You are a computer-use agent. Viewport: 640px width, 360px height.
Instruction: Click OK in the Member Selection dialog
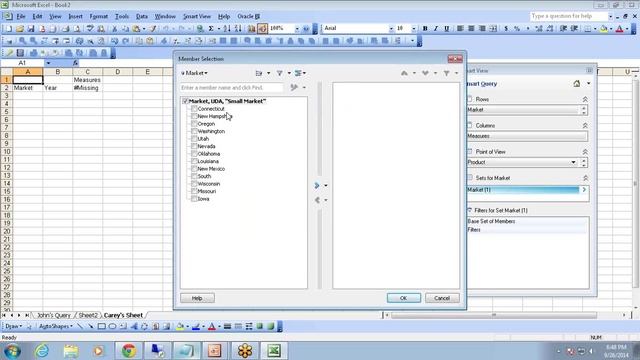404,298
